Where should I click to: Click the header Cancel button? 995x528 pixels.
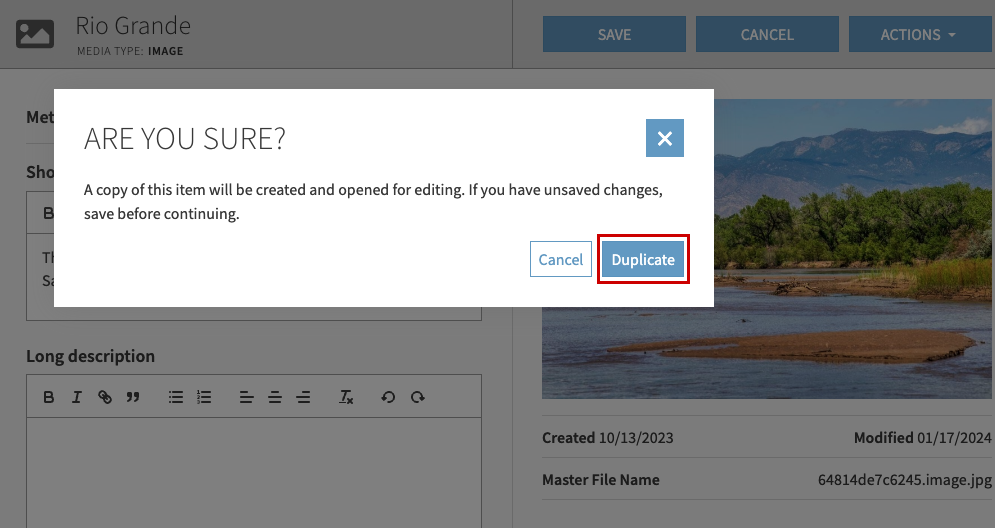coord(767,34)
